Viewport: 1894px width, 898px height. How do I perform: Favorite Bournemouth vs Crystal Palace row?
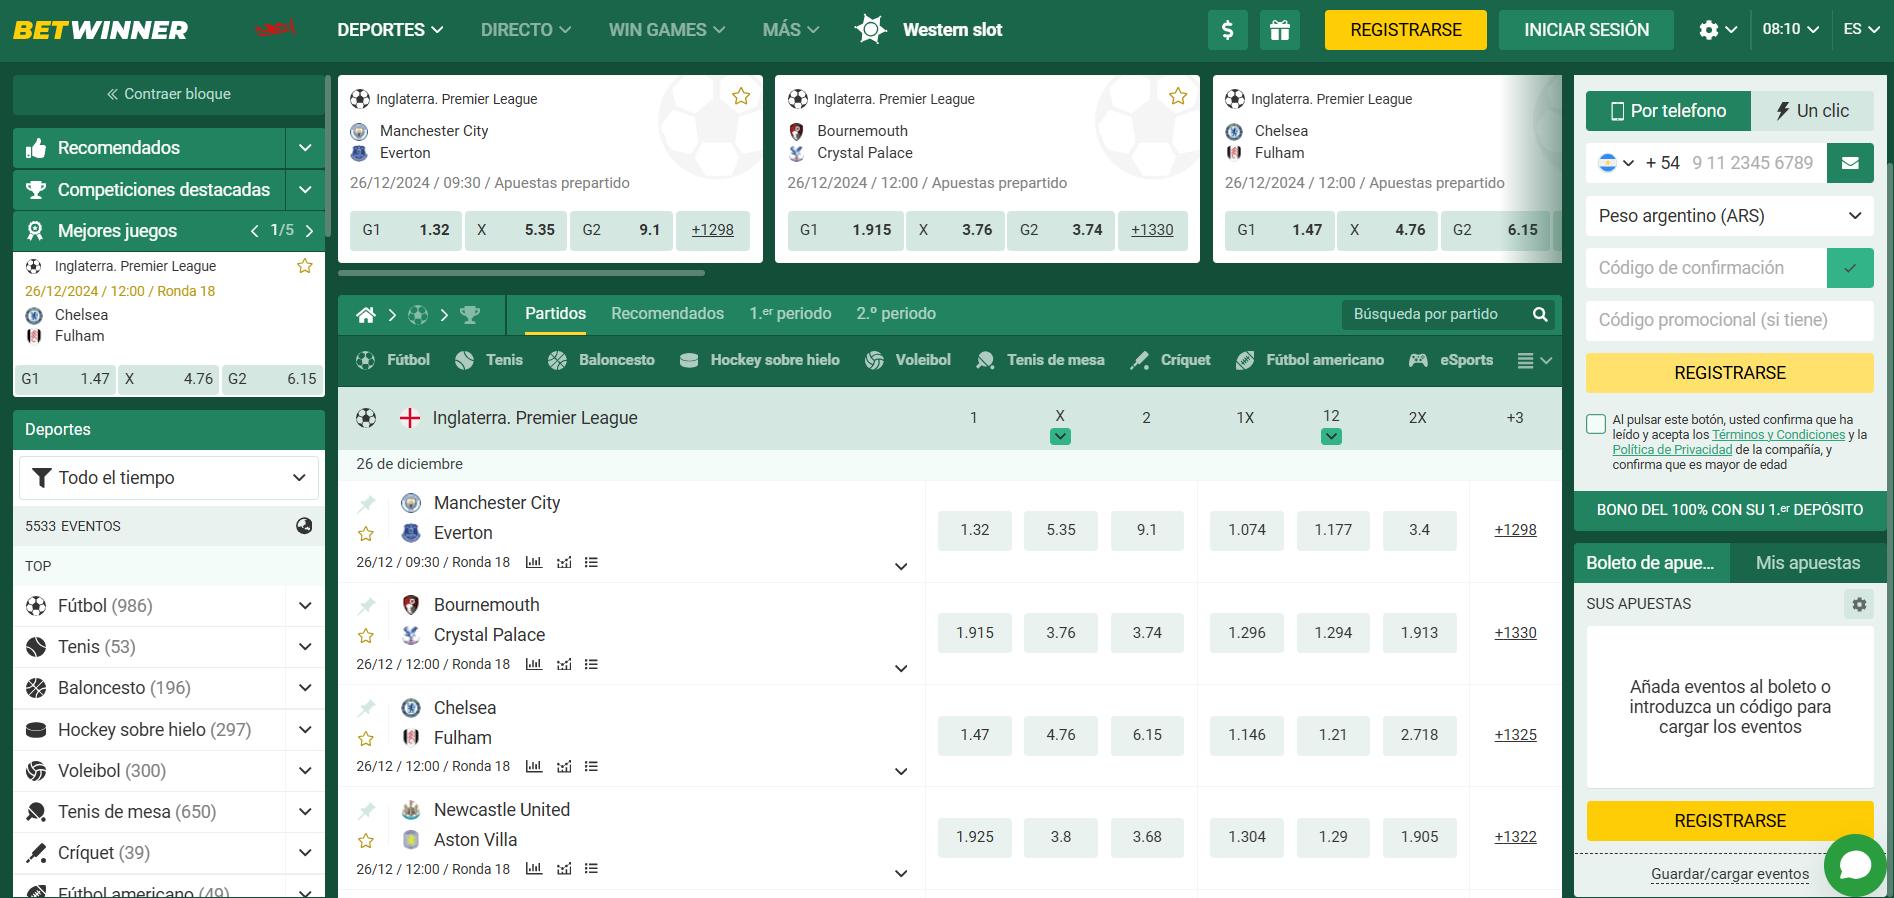pyautogui.click(x=366, y=635)
